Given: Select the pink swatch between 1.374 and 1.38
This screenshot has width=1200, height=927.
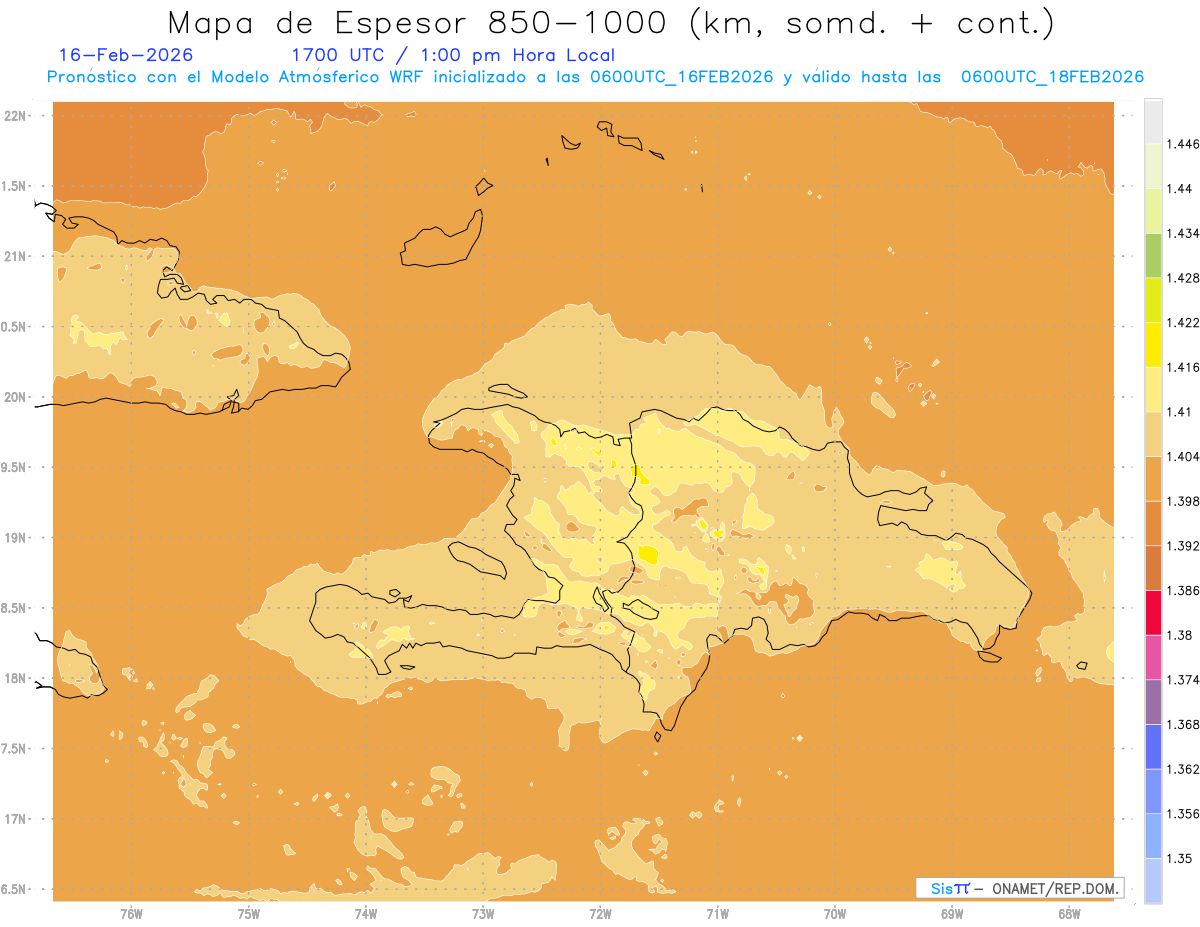Looking at the screenshot, I should pyautogui.click(x=1153, y=657).
